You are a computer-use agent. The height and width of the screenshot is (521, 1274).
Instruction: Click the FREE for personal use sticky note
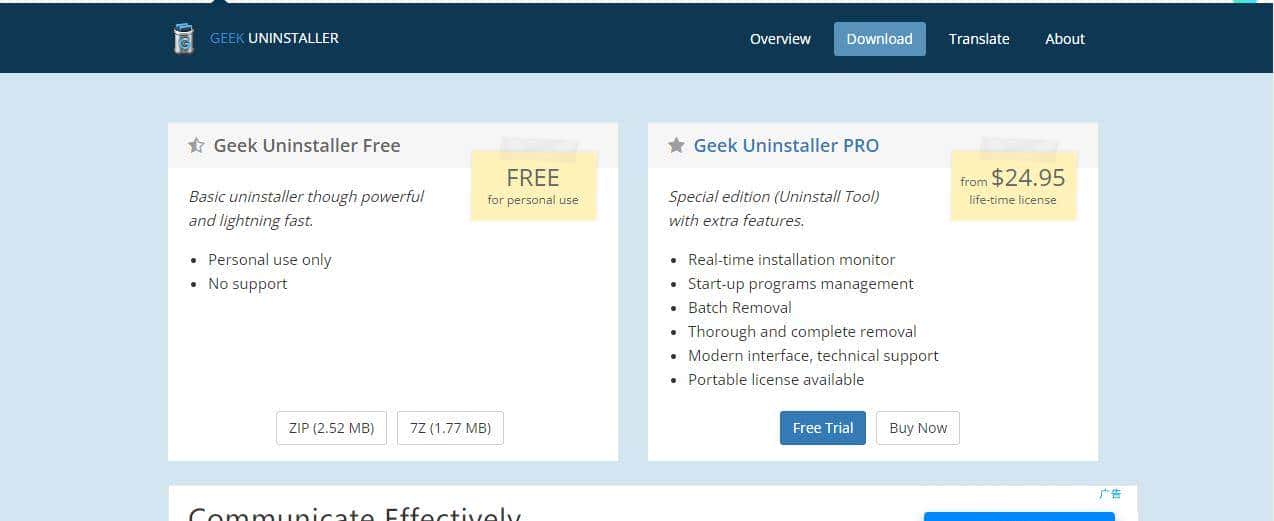(x=533, y=185)
